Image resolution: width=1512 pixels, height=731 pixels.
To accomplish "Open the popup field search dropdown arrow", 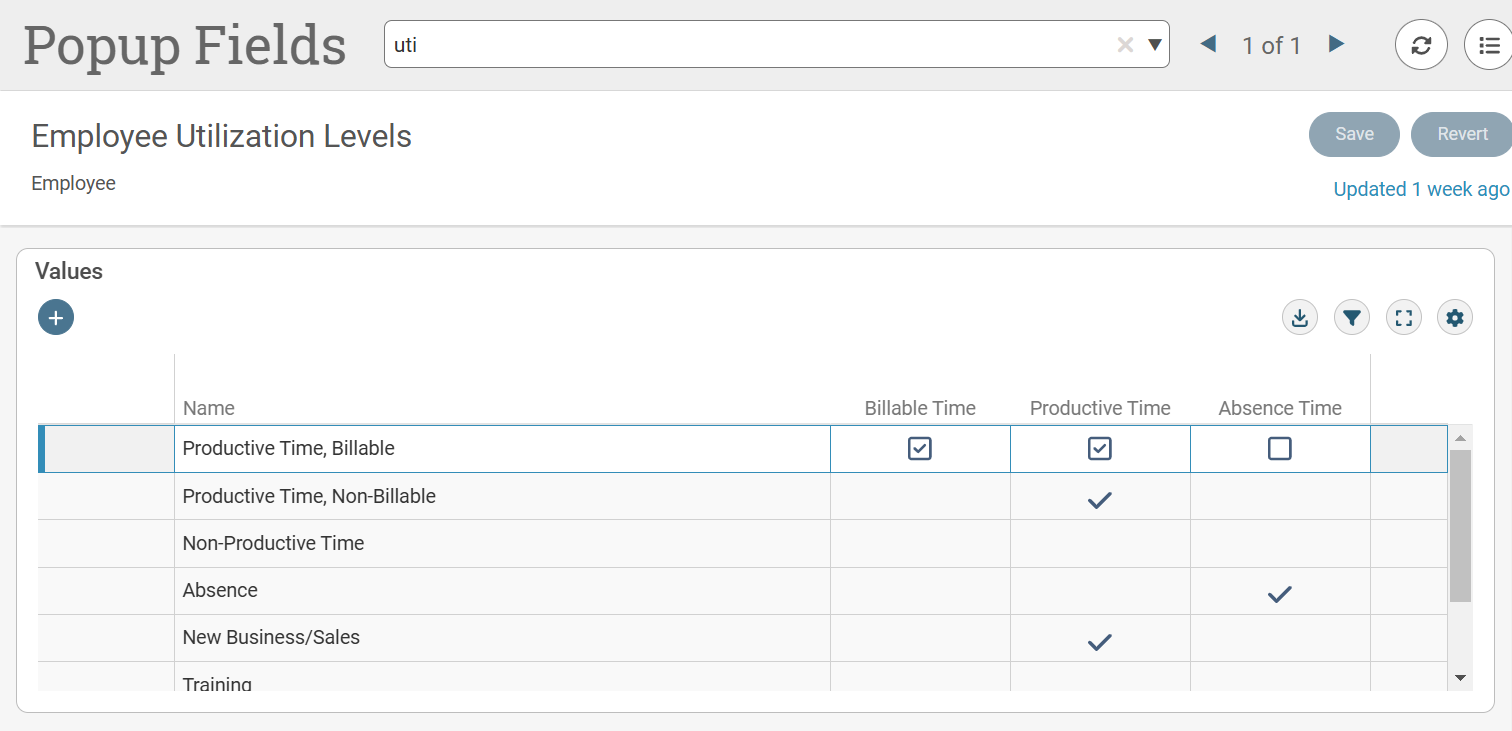I will click(1154, 45).
